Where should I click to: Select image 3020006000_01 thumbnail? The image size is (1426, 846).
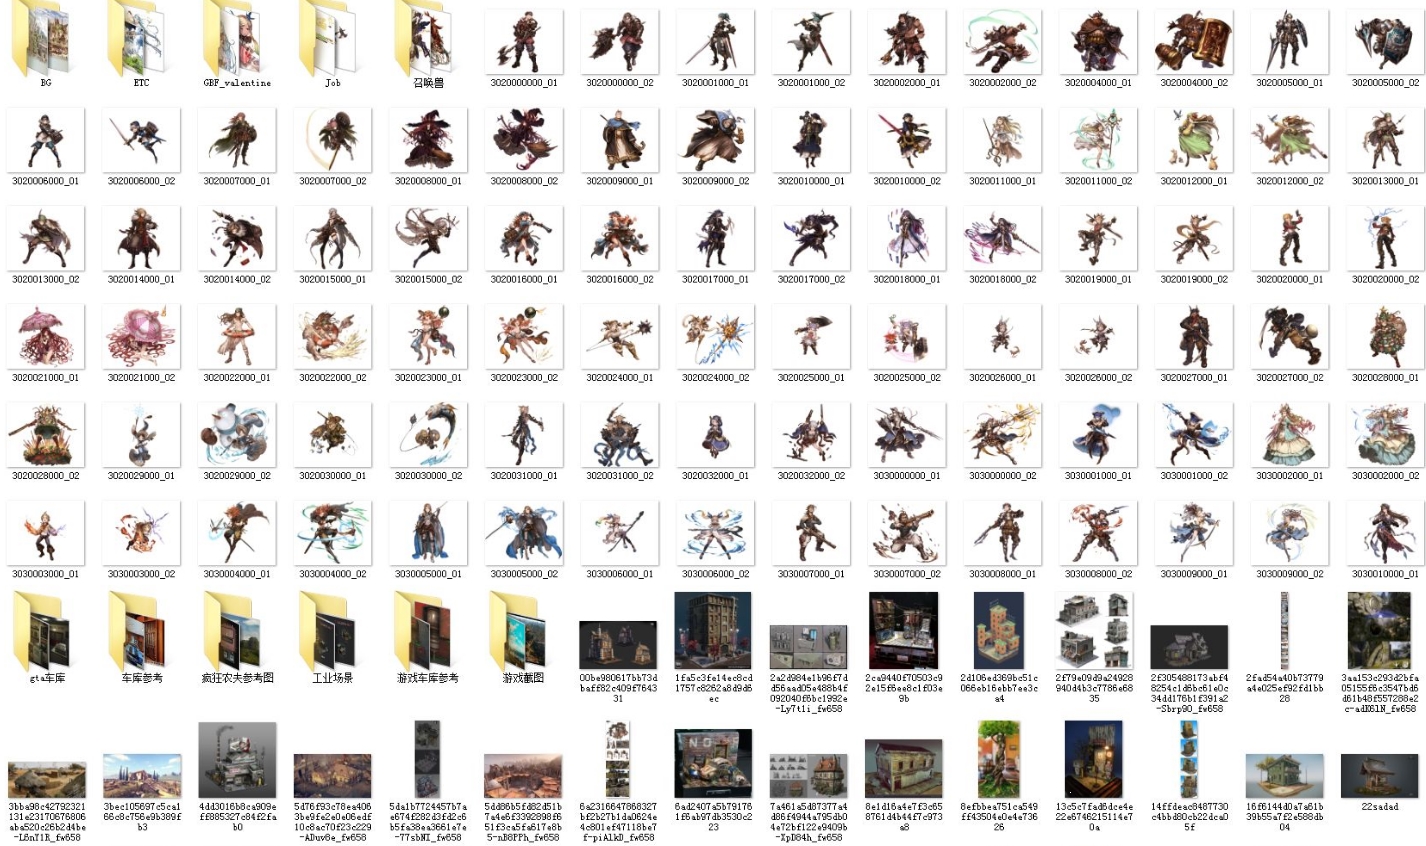pos(44,140)
